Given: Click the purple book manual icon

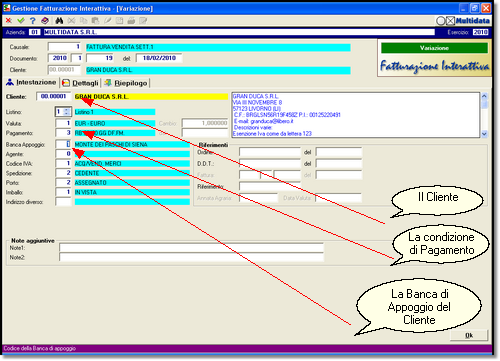Looking at the screenshot, I should pos(45,21).
